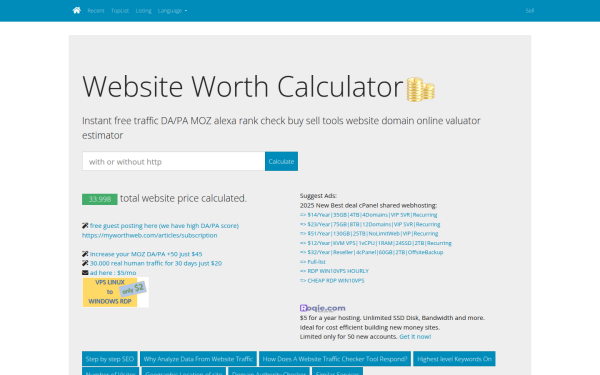Click the 'Website Worth Calculator' heading

[243, 87]
